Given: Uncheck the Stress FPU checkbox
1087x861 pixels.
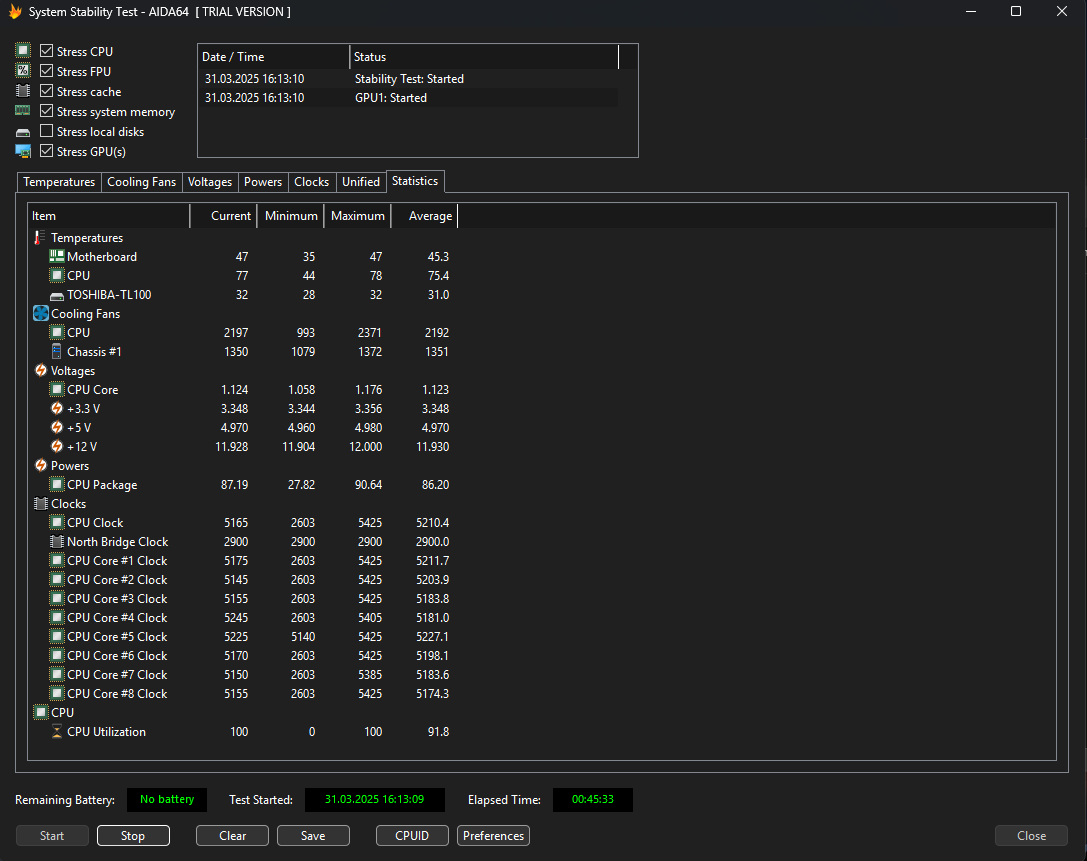Looking at the screenshot, I should click(x=46, y=71).
